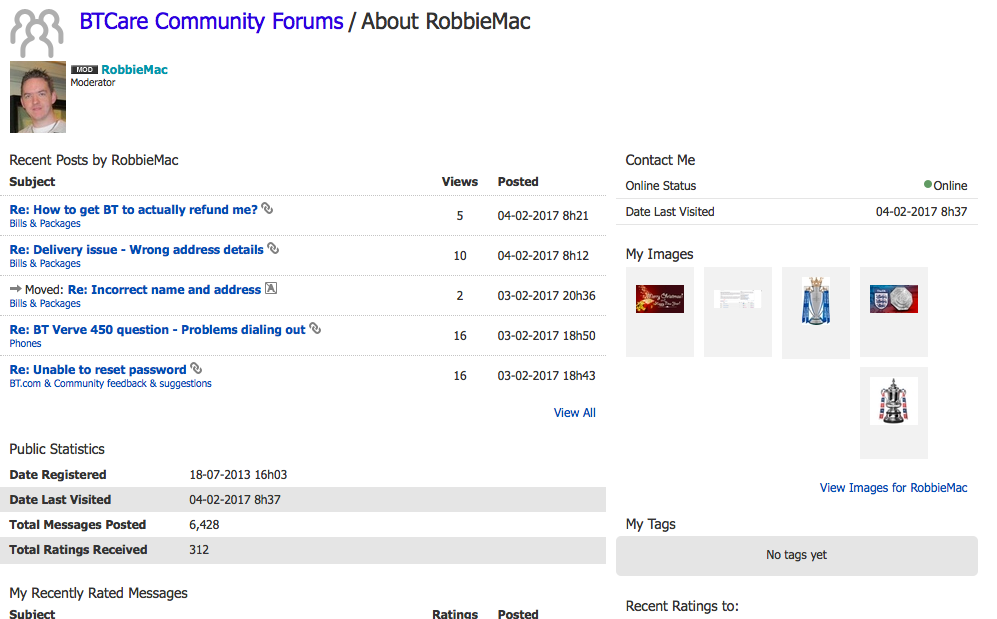
Task: Open Bills & Packages board under Incorrect name post
Action: coord(45,304)
